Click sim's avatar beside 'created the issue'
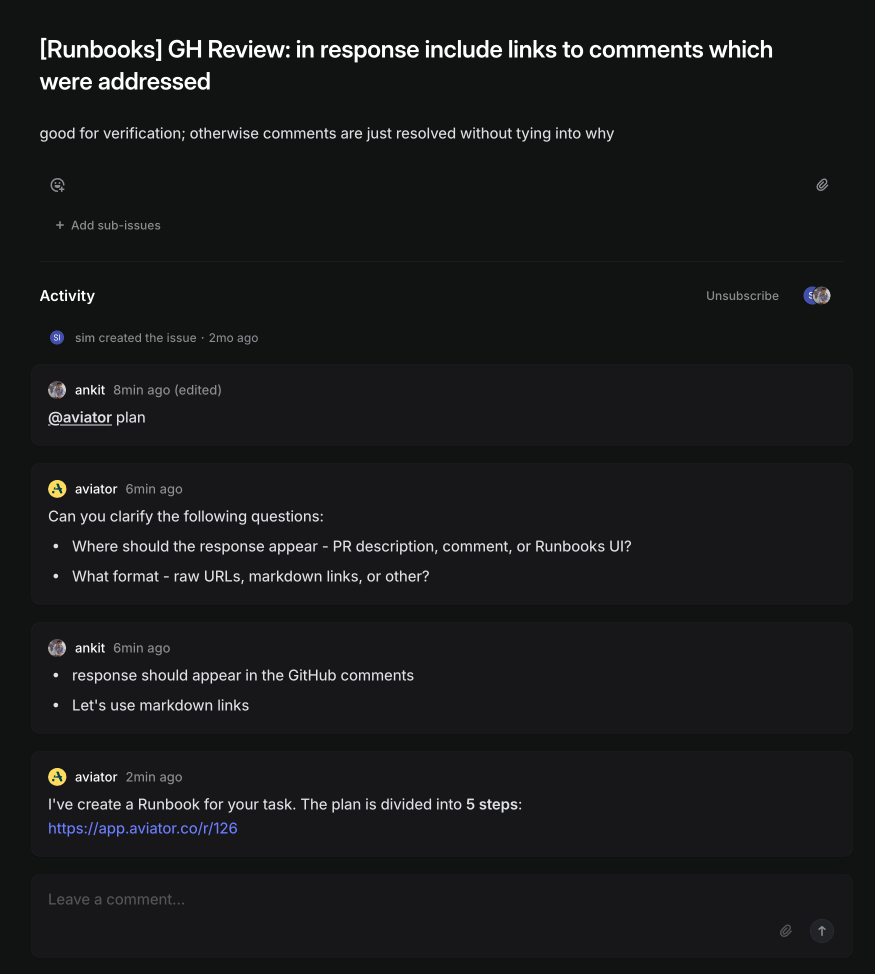 (57, 337)
